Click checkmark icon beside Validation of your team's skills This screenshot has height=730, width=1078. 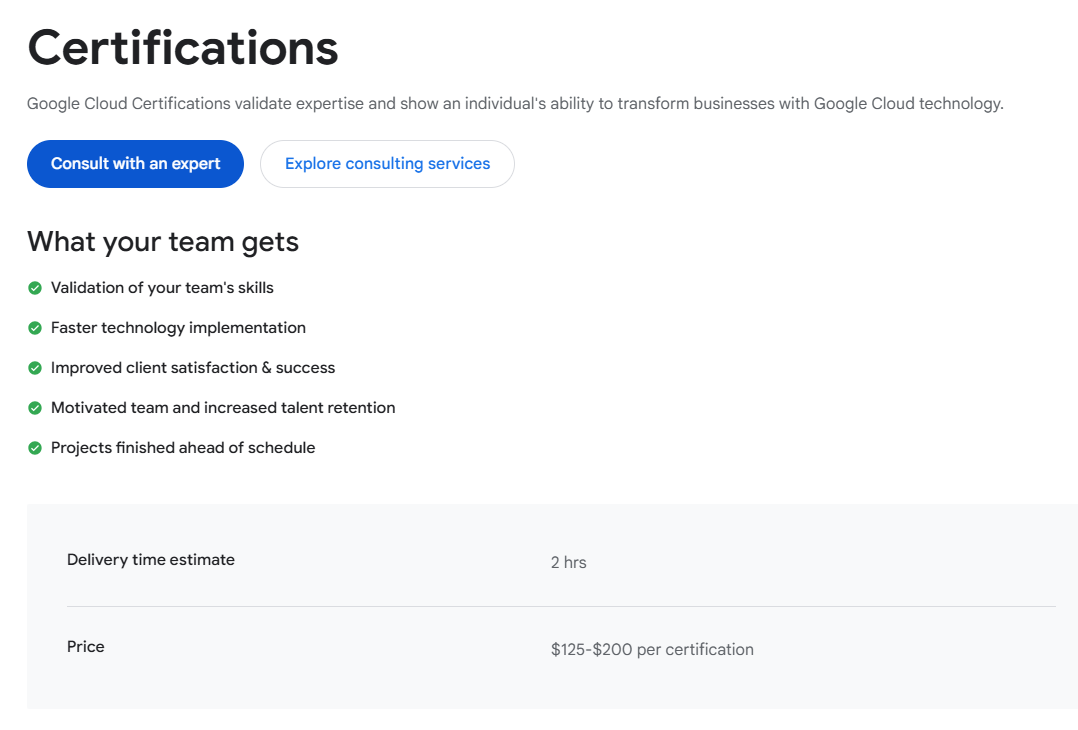pos(35,288)
